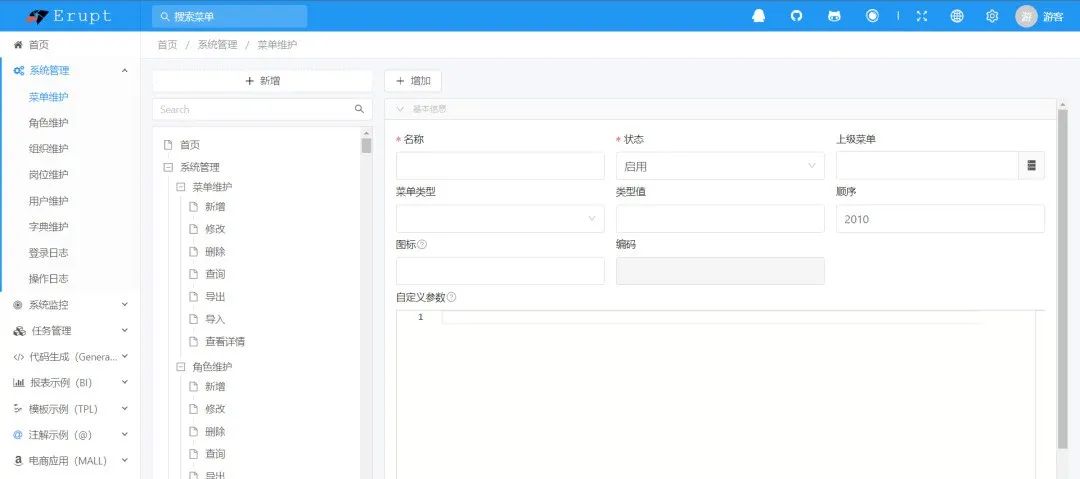Click home icon beside 首页 in sidebar
Viewport: 1080px width, 479px height.
pos(18,45)
